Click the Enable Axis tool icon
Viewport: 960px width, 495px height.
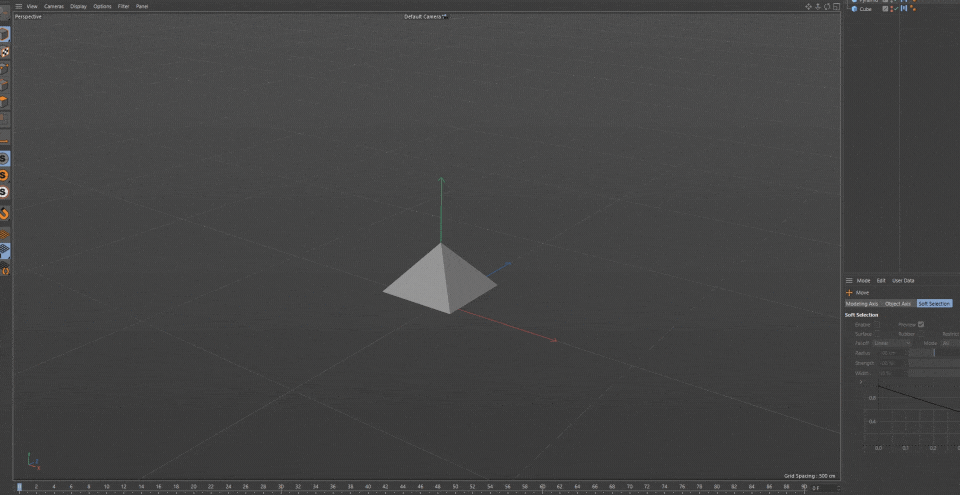tap(4, 139)
